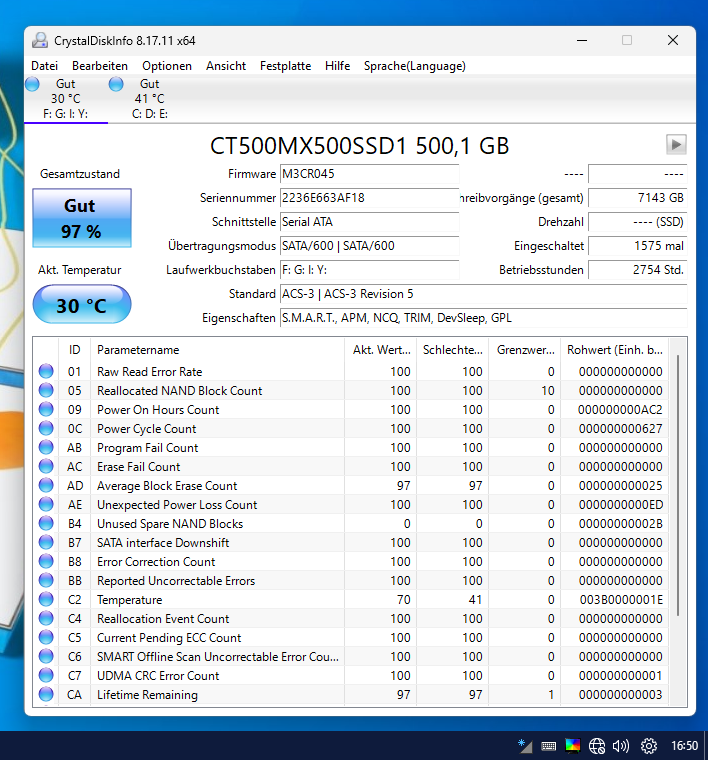Select the Lifetime Remaining row text
Image resolution: width=708 pixels, height=760 pixels.
tap(147, 695)
